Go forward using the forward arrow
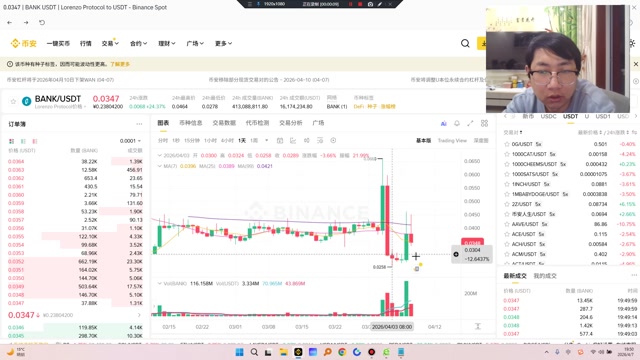The width and height of the screenshot is (640, 360). point(26,23)
